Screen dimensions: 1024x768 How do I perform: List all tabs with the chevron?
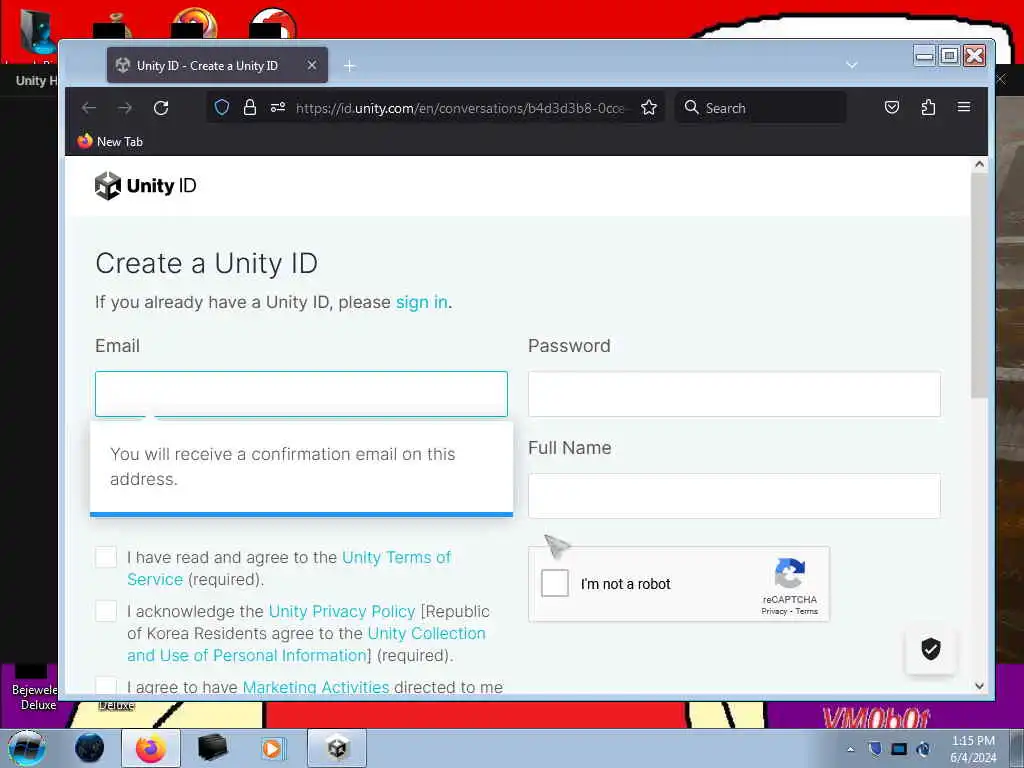click(x=852, y=65)
